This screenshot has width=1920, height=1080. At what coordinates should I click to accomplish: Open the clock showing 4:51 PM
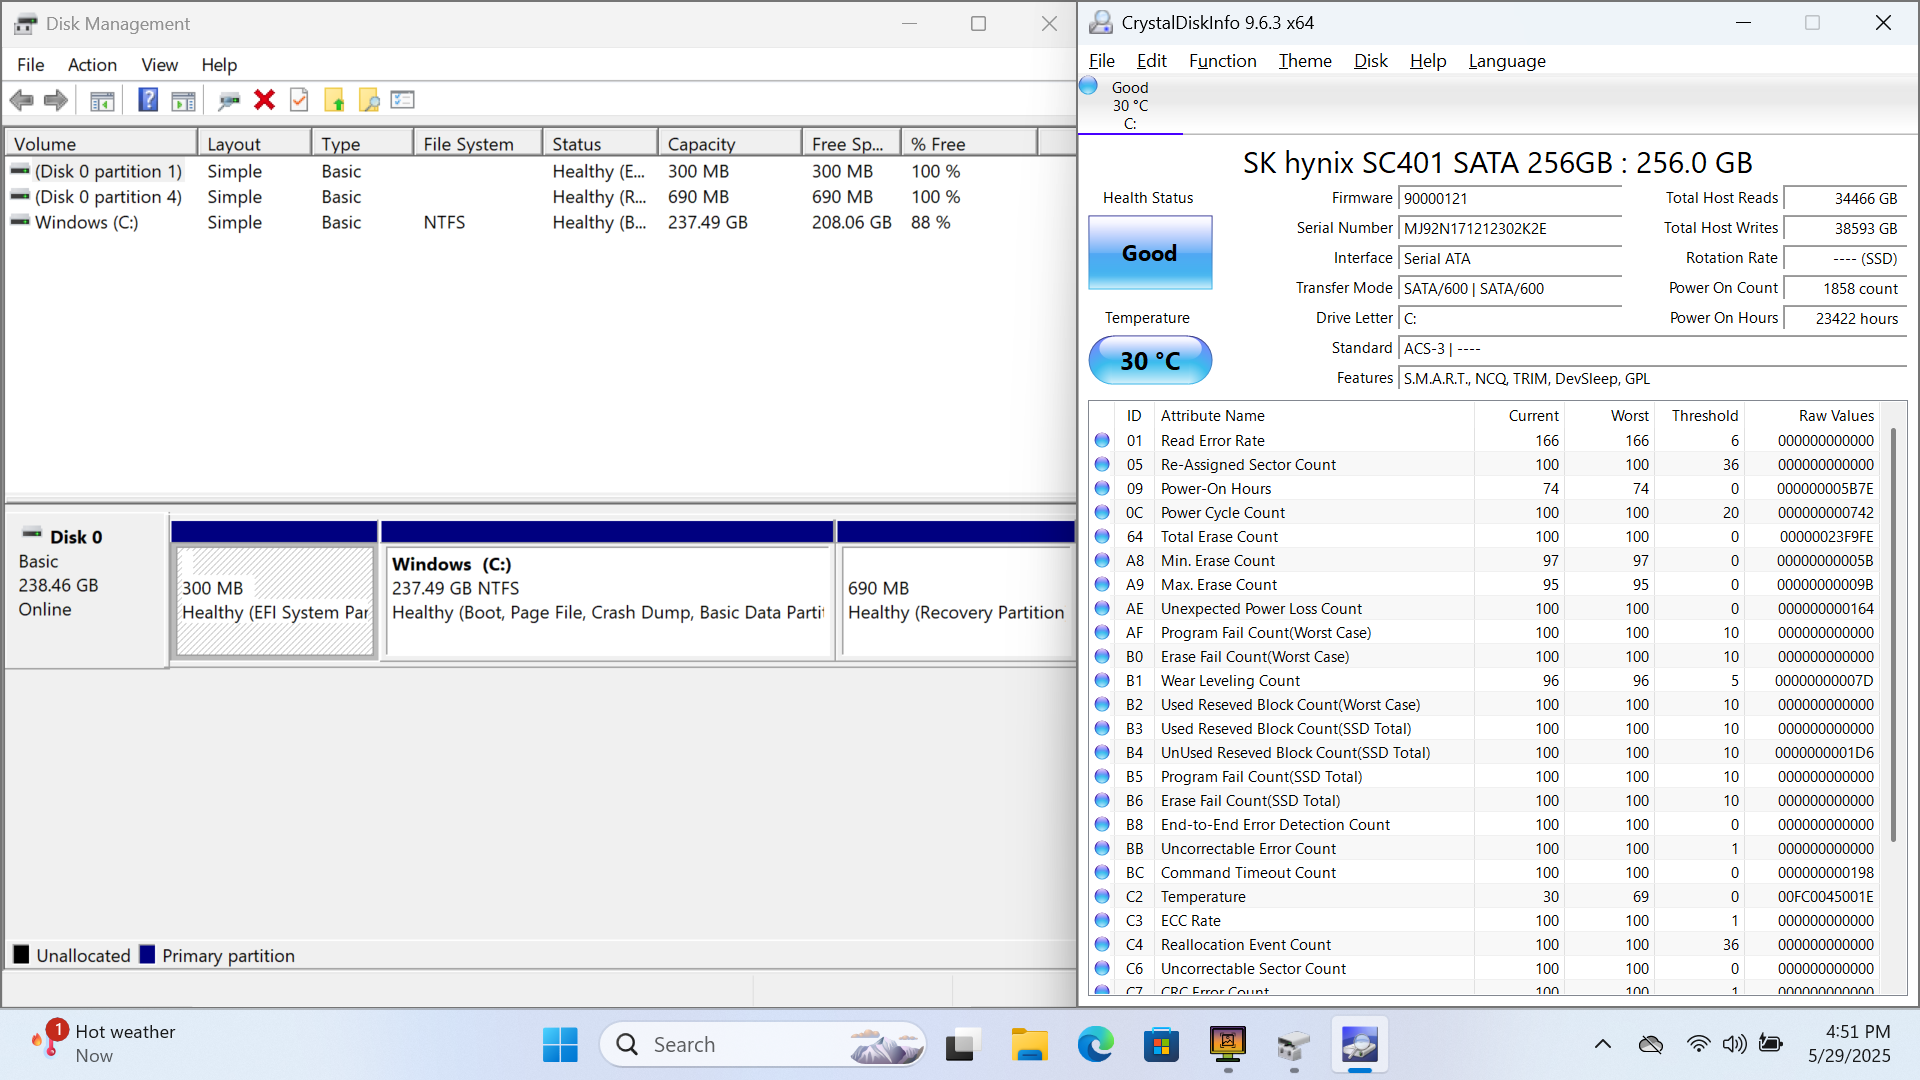[1848, 1044]
